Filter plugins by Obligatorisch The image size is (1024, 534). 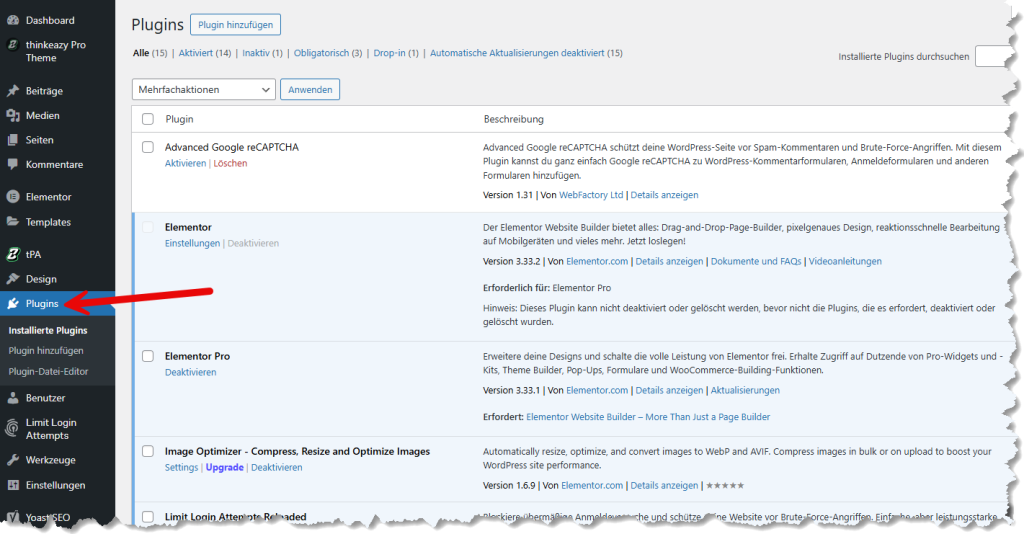(x=321, y=53)
